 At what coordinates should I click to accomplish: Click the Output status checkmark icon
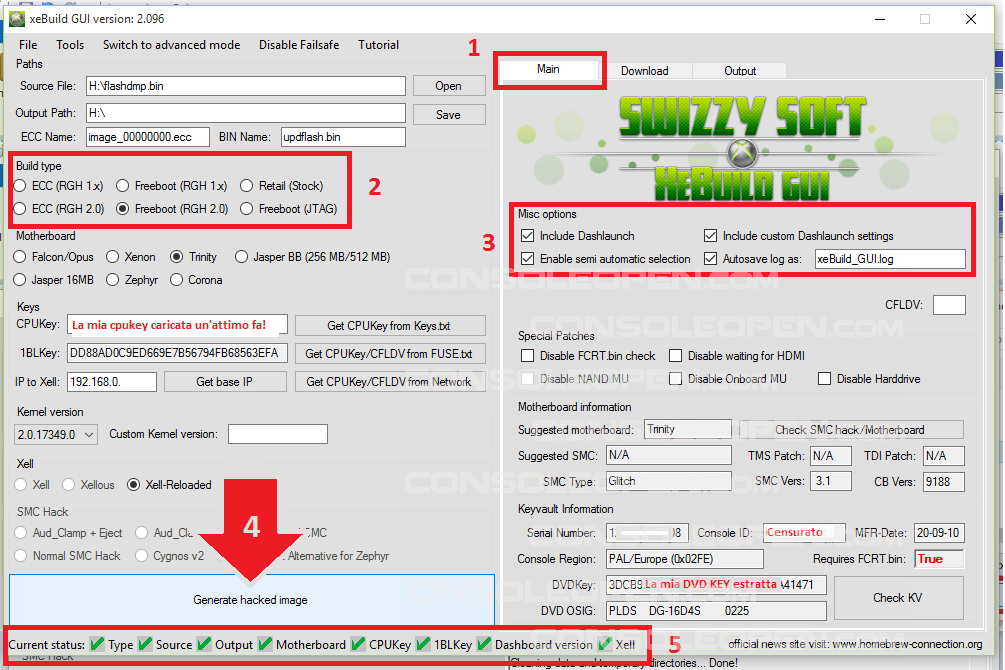(x=204, y=644)
